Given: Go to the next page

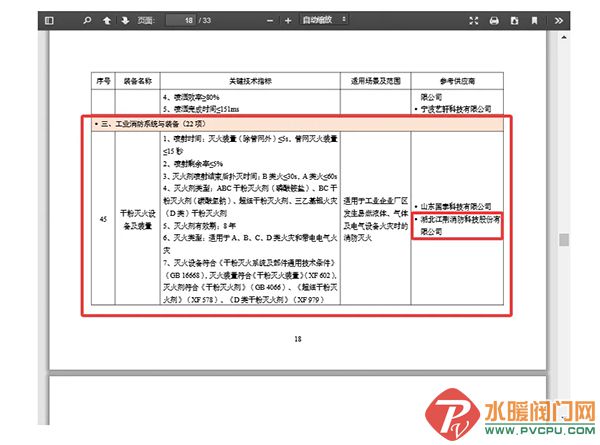Looking at the screenshot, I should [x=125, y=20].
